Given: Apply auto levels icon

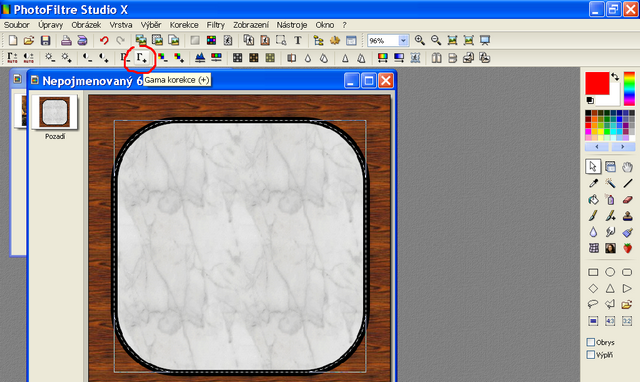Looking at the screenshot, I should (12, 58).
